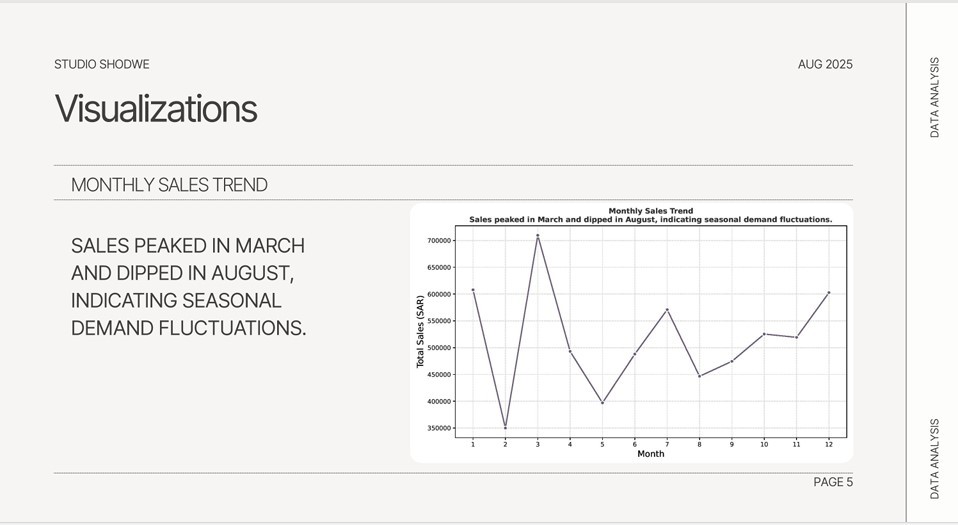Click the month 5 data point
The height and width of the screenshot is (525, 958).
[x=602, y=403]
